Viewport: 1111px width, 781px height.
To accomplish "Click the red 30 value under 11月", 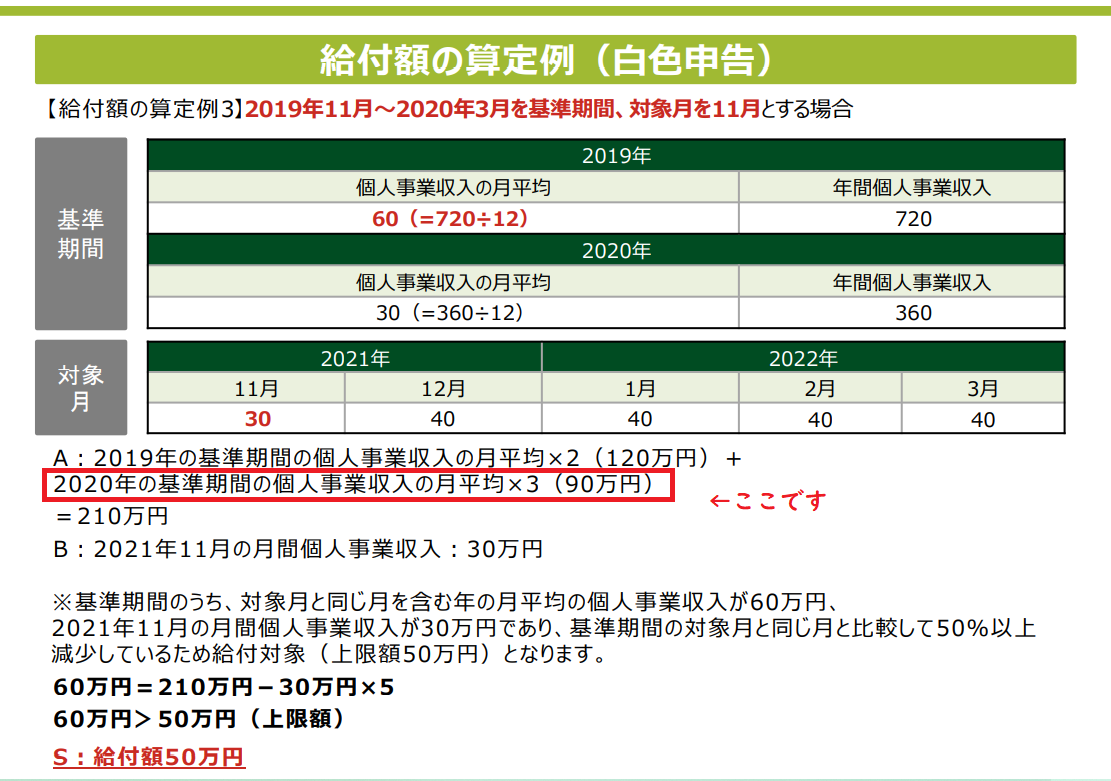I will [x=247, y=419].
